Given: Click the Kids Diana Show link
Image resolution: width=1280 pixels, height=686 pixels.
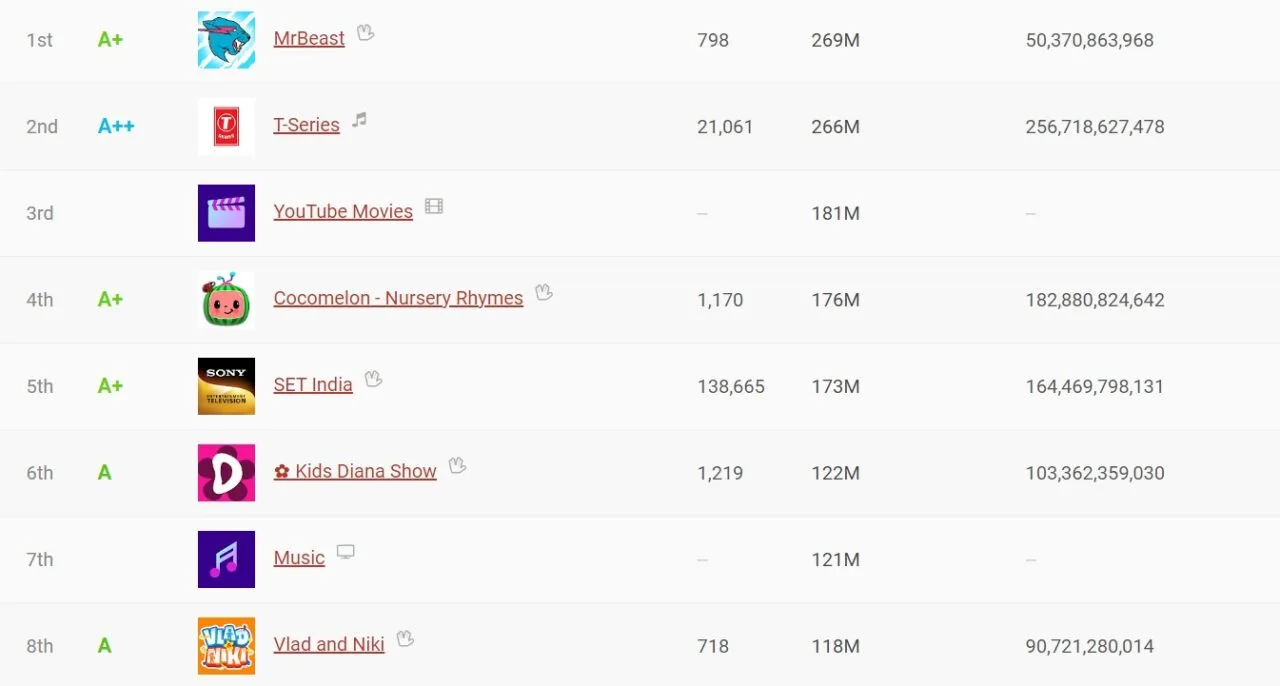Looking at the screenshot, I should 355,472.
